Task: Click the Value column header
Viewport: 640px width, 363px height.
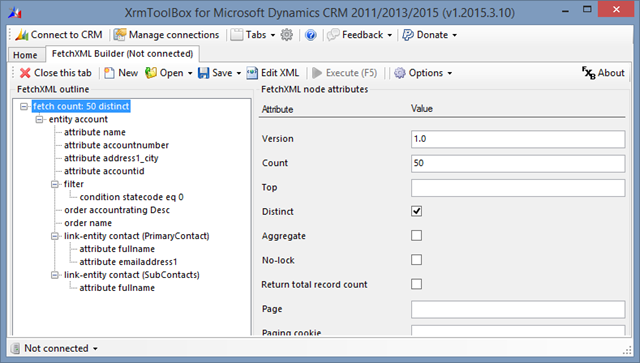Action: point(422,109)
